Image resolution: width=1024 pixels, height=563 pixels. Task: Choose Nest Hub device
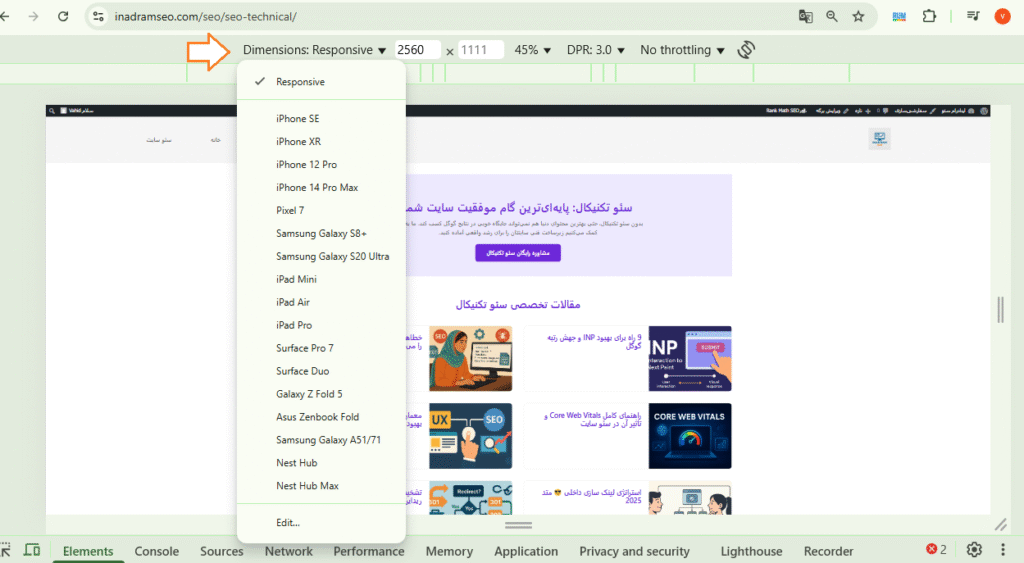point(321,462)
